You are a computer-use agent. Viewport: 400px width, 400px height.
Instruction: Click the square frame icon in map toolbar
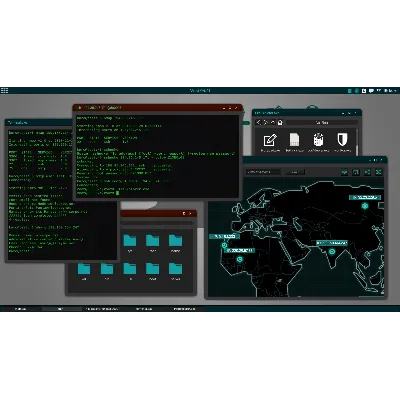pyautogui.click(x=356, y=172)
